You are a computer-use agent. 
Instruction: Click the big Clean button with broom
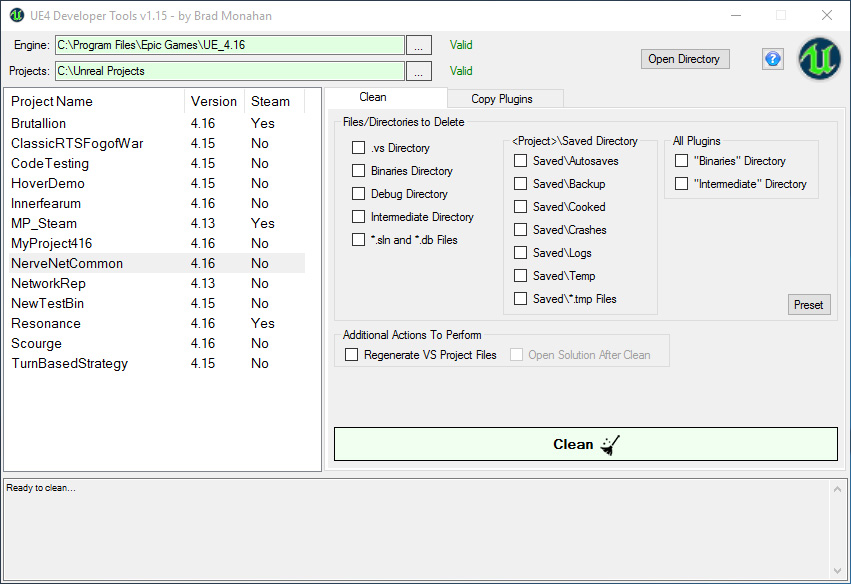tap(585, 444)
